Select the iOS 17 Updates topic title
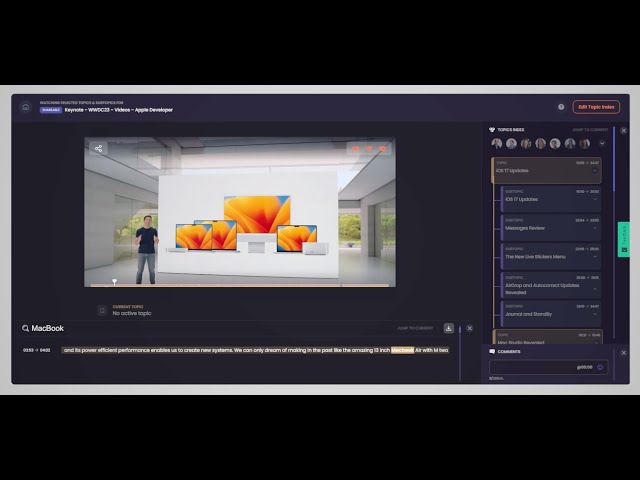The image size is (640, 480). (512, 171)
